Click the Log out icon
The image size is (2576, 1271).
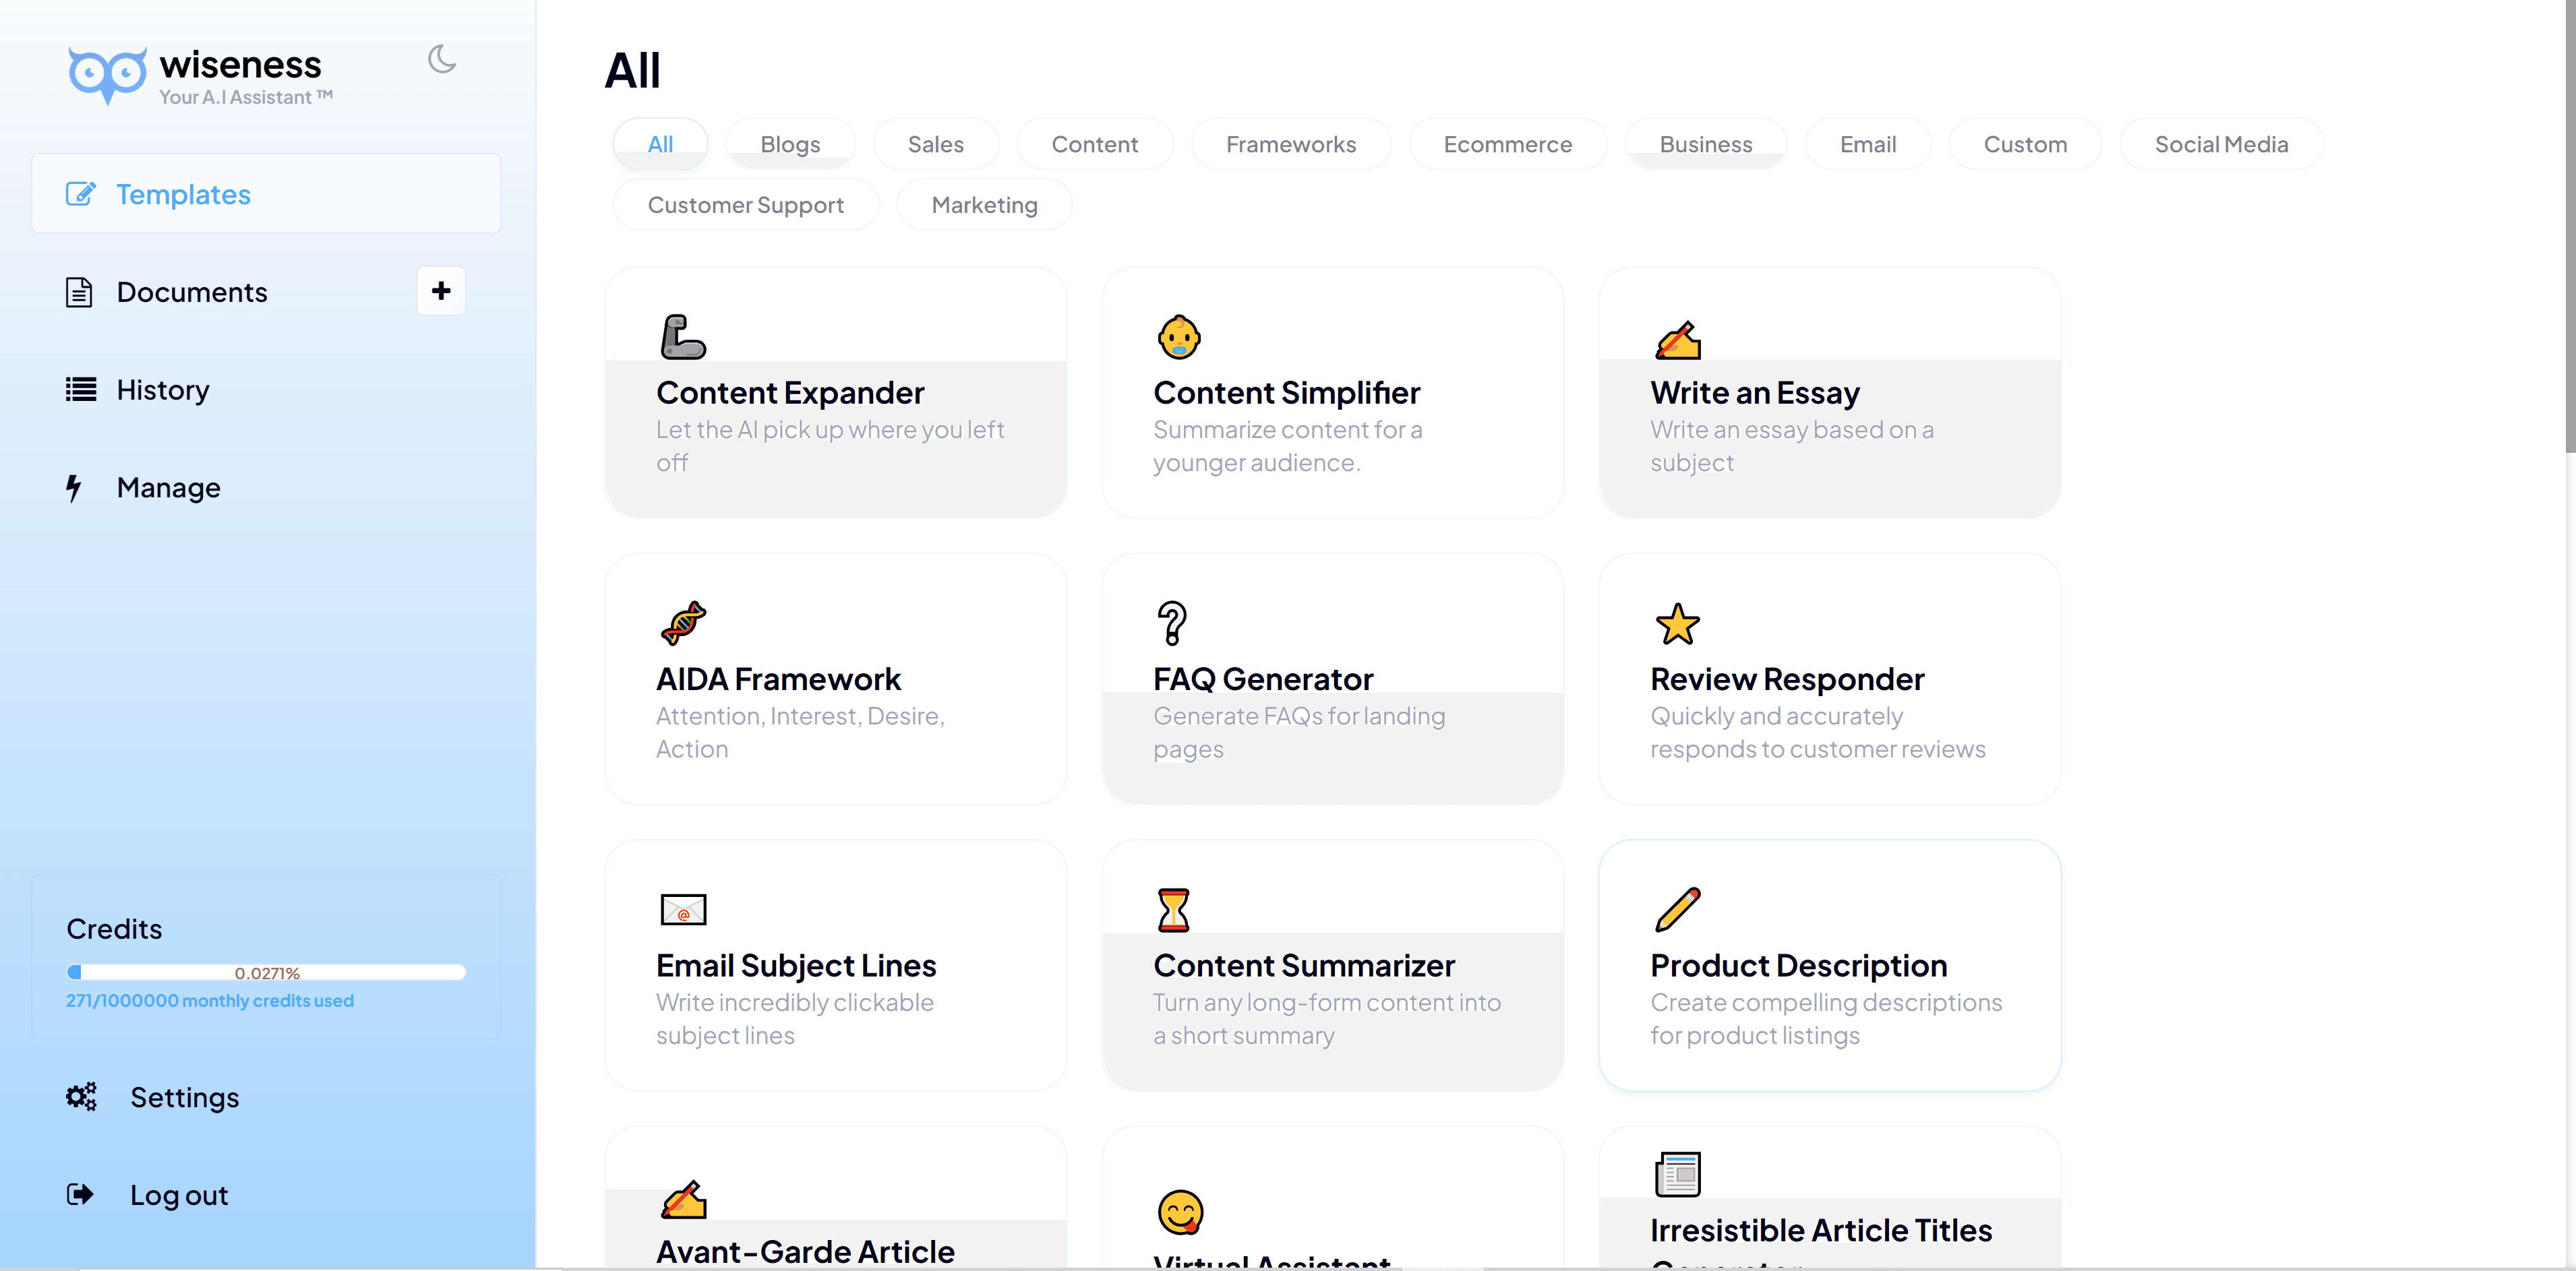80,1194
